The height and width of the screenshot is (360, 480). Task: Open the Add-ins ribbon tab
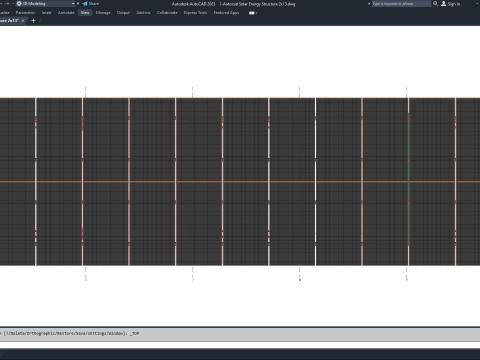(143, 13)
